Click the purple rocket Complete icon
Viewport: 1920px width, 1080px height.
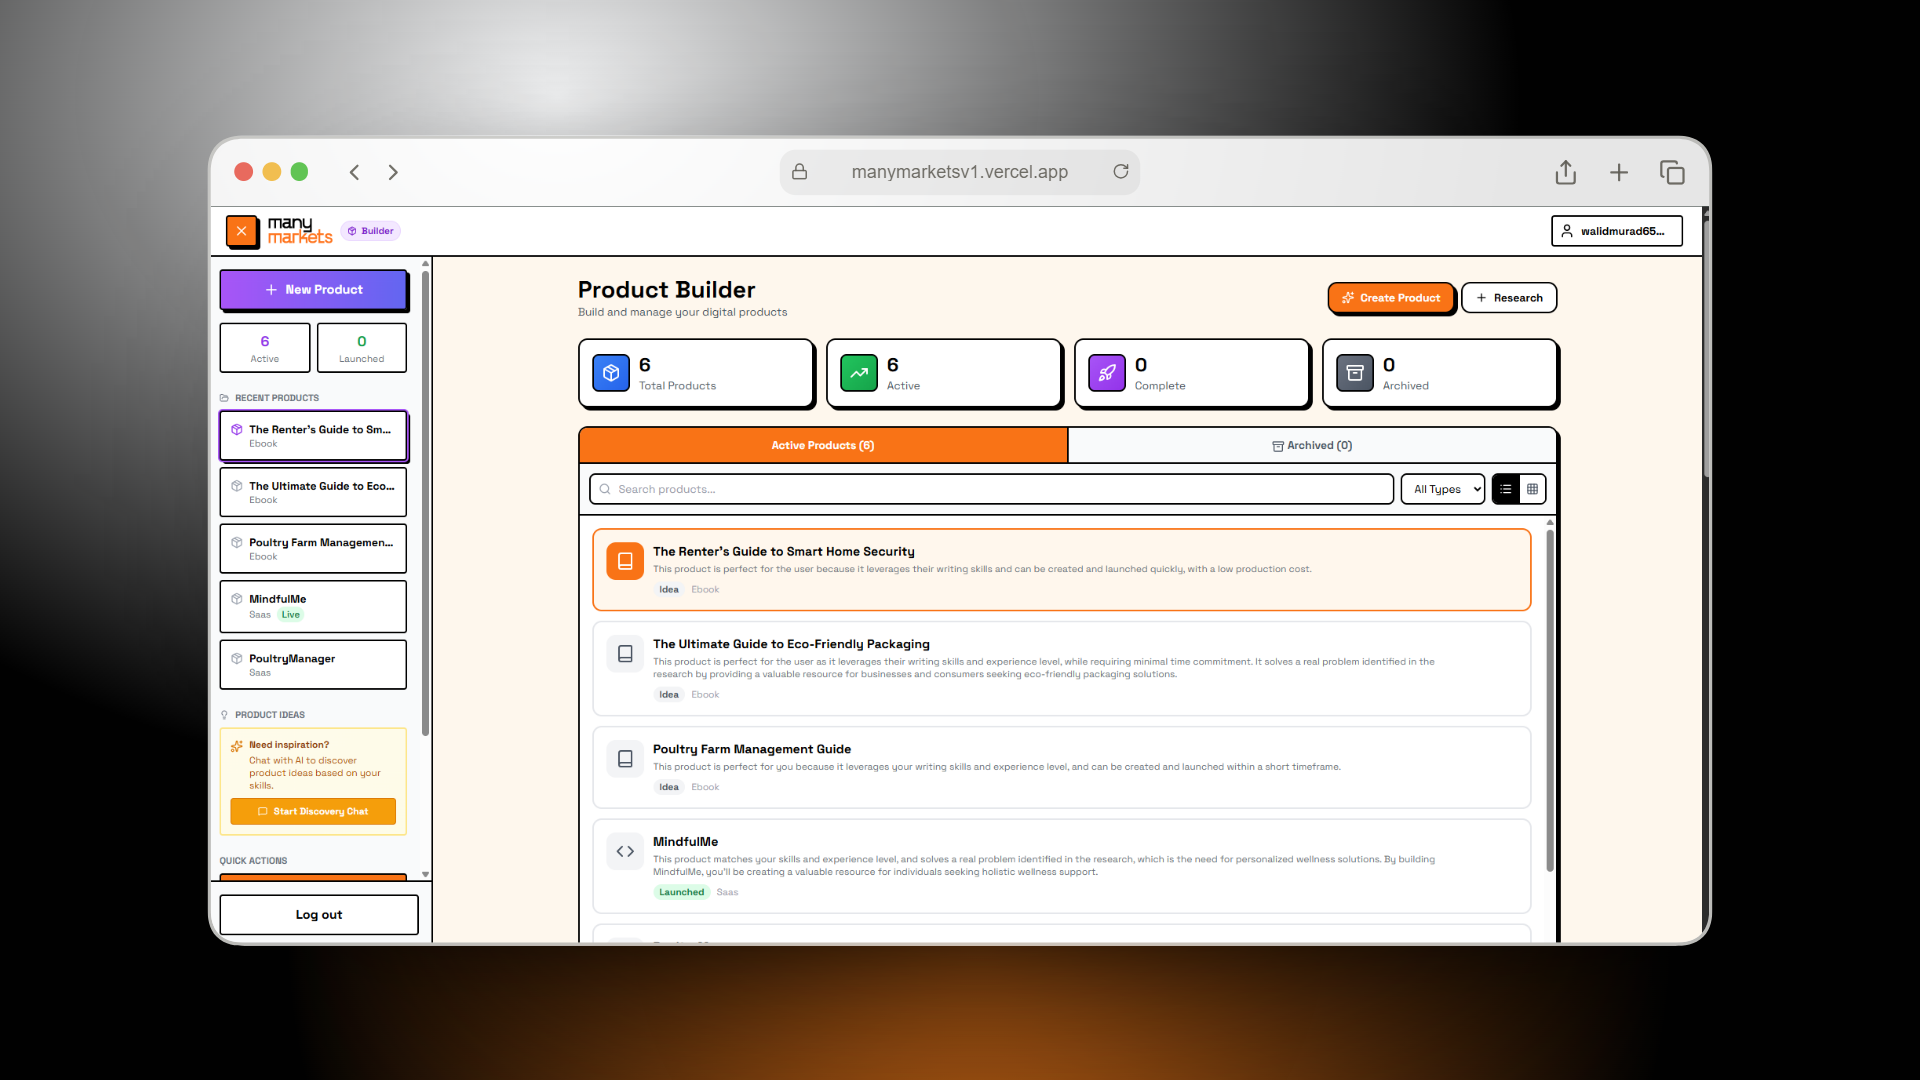tap(1106, 373)
